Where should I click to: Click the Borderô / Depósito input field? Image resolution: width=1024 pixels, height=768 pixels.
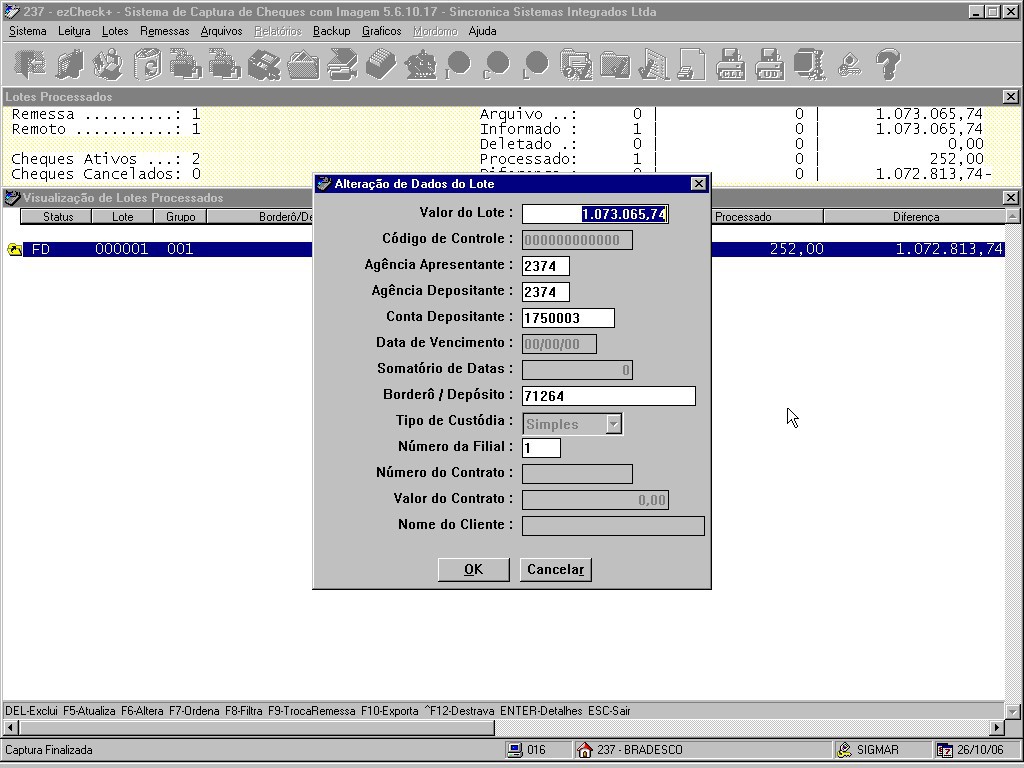coord(609,396)
